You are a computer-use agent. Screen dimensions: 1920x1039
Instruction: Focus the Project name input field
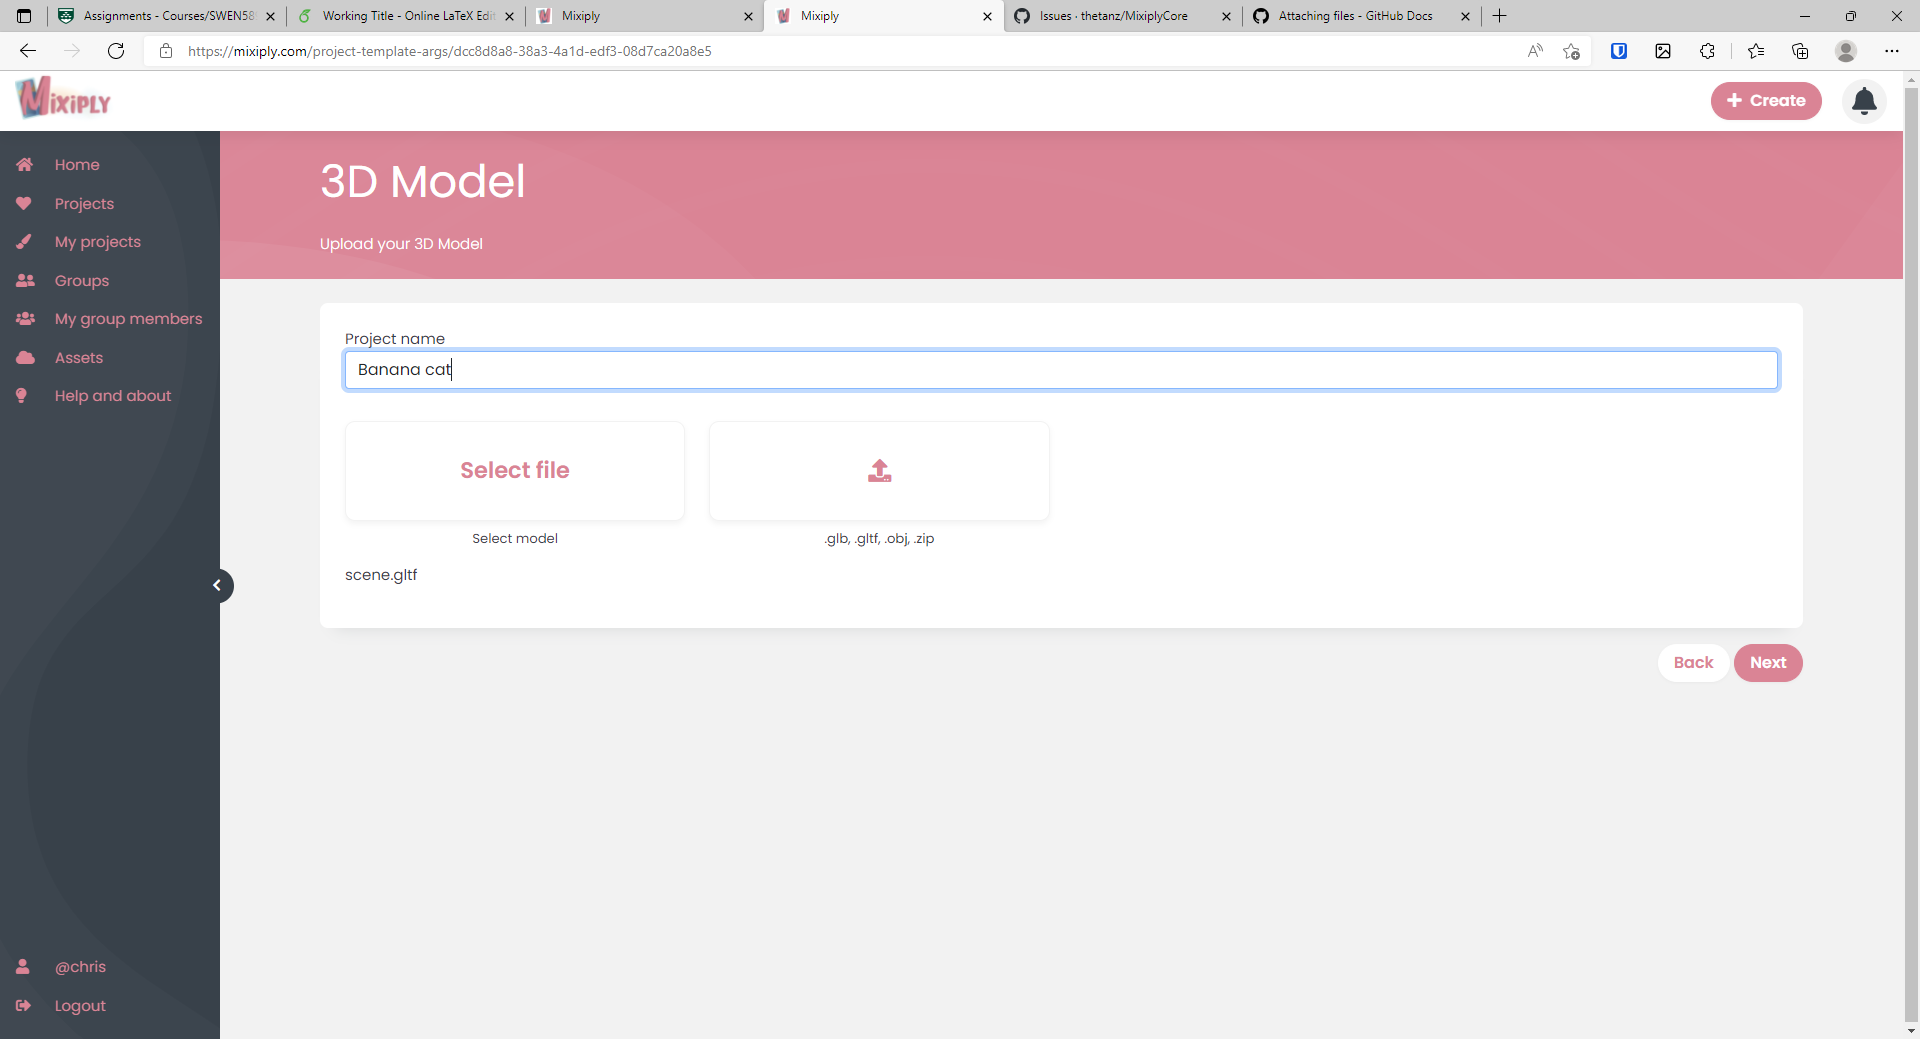pos(1061,370)
